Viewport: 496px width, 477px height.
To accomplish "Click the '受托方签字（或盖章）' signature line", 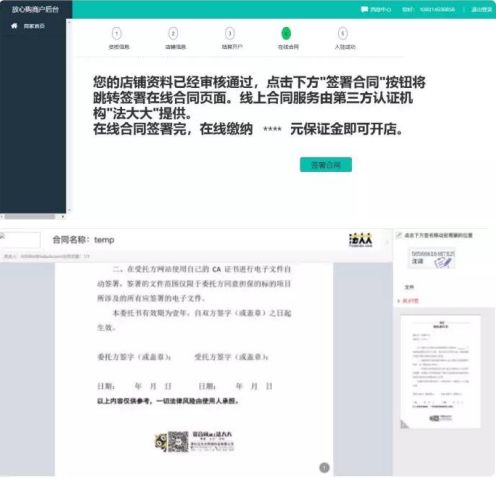I will (231, 357).
